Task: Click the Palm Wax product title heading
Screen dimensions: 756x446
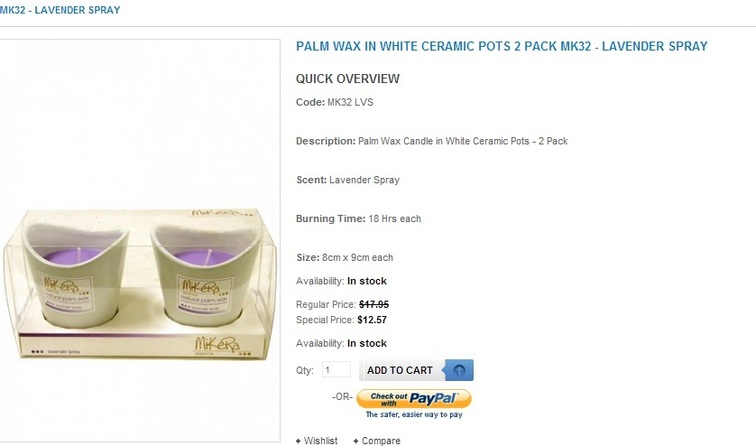Action: pos(501,46)
